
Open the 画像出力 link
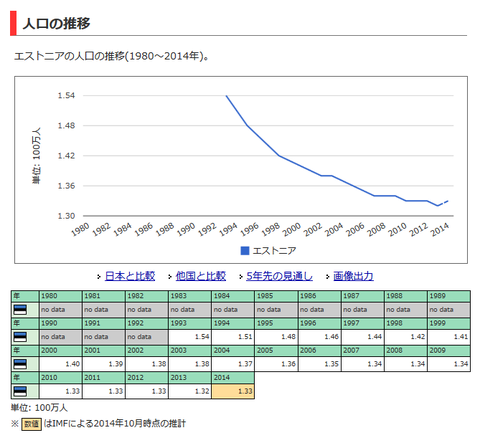[x=353, y=276]
